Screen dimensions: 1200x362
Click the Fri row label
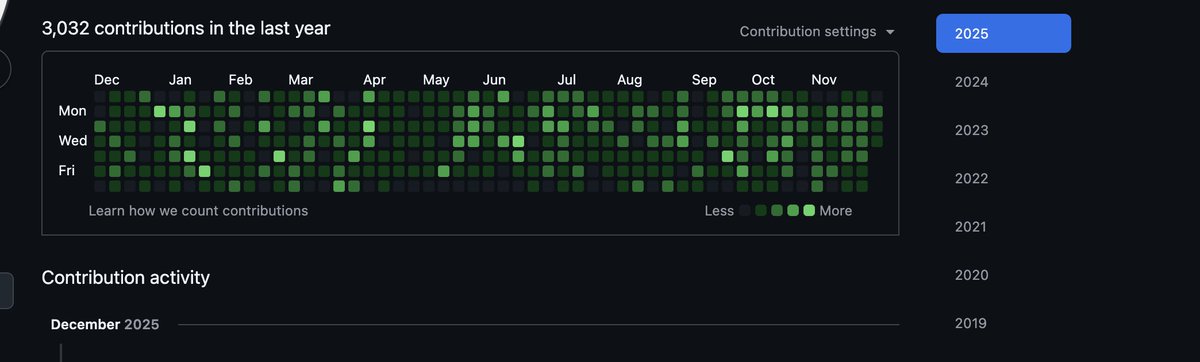(67, 171)
